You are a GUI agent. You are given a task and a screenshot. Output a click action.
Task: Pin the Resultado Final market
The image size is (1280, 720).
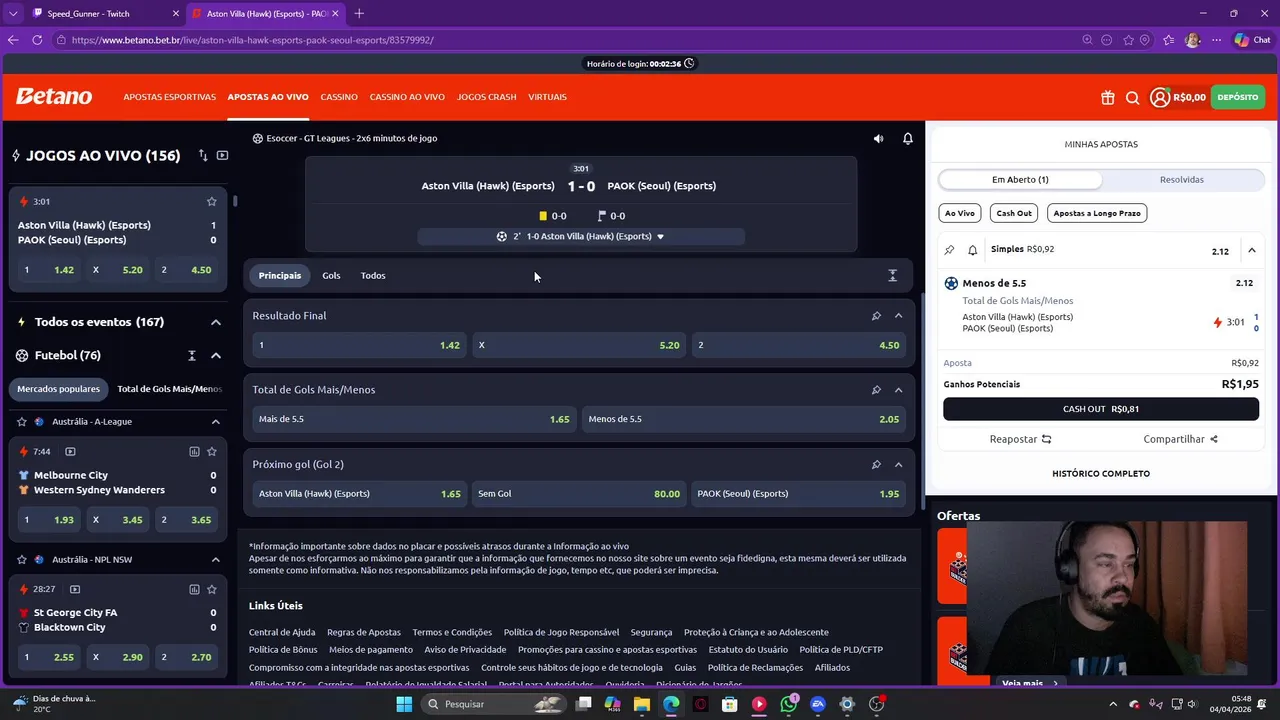click(x=876, y=316)
